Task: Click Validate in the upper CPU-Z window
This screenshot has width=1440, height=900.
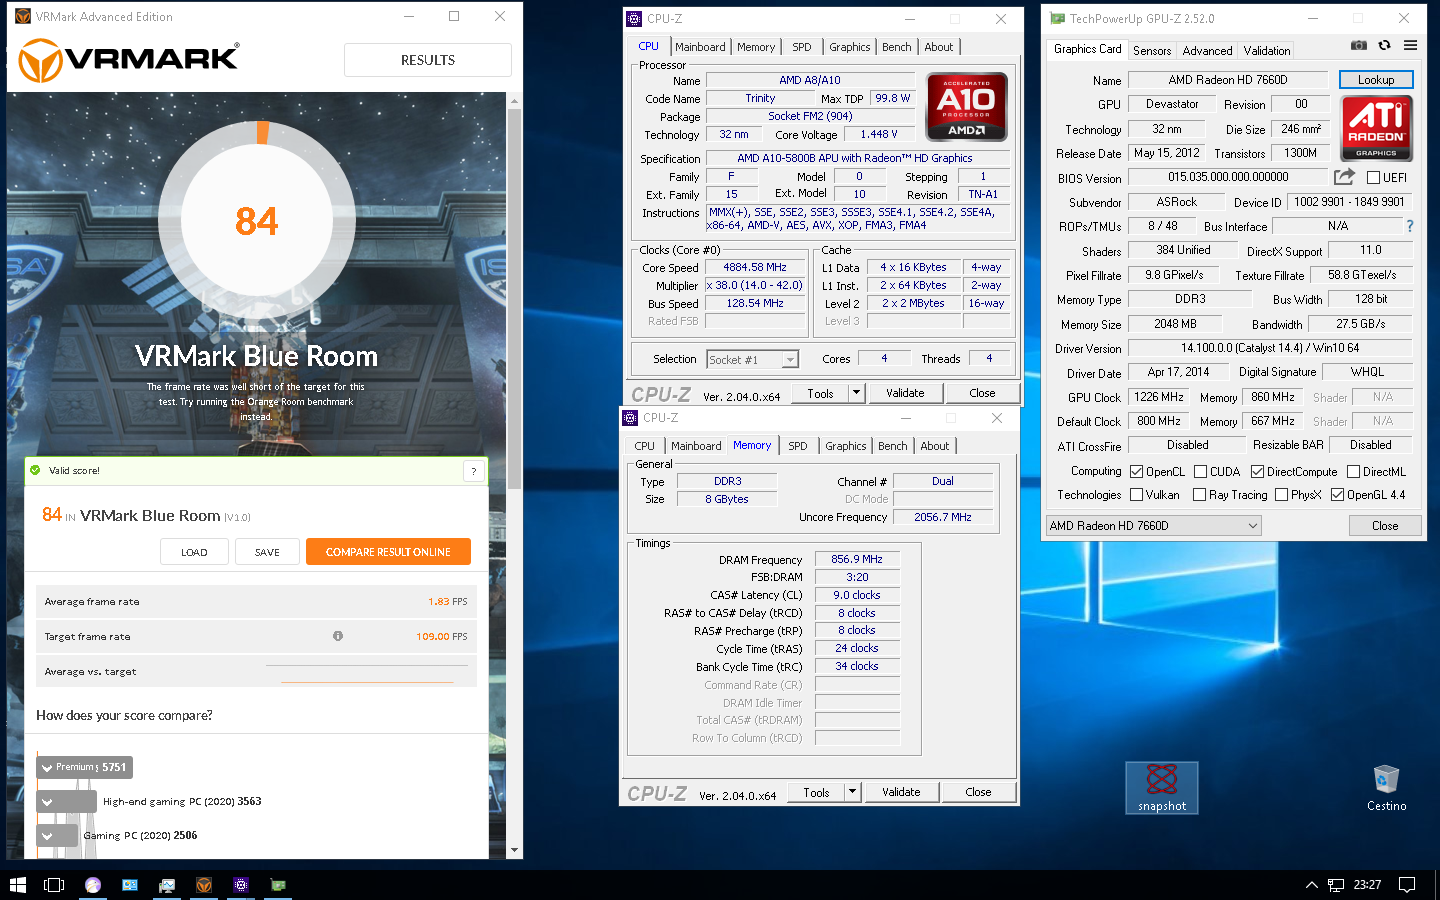Action: (905, 393)
